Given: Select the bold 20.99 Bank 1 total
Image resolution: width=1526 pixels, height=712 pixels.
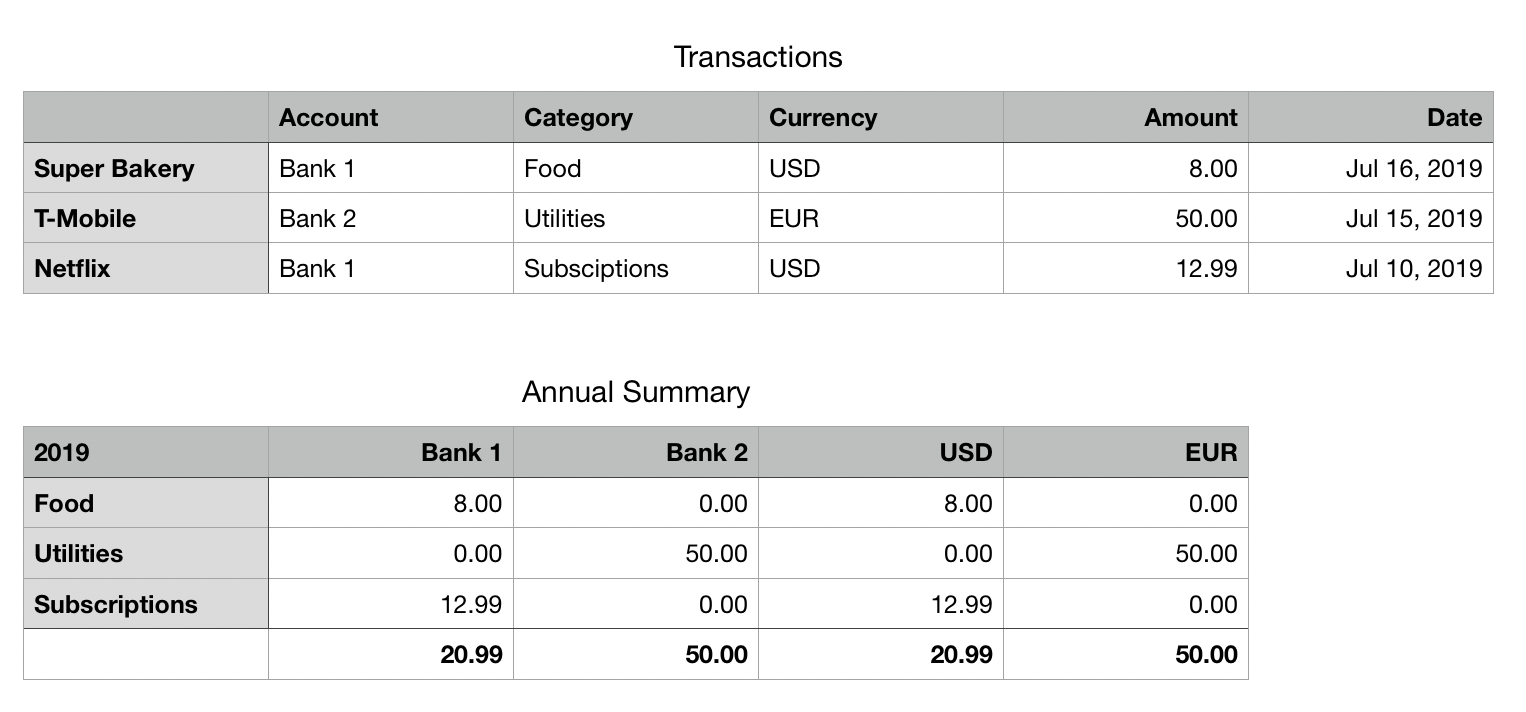Looking at the screenshot, I should 391,654.
